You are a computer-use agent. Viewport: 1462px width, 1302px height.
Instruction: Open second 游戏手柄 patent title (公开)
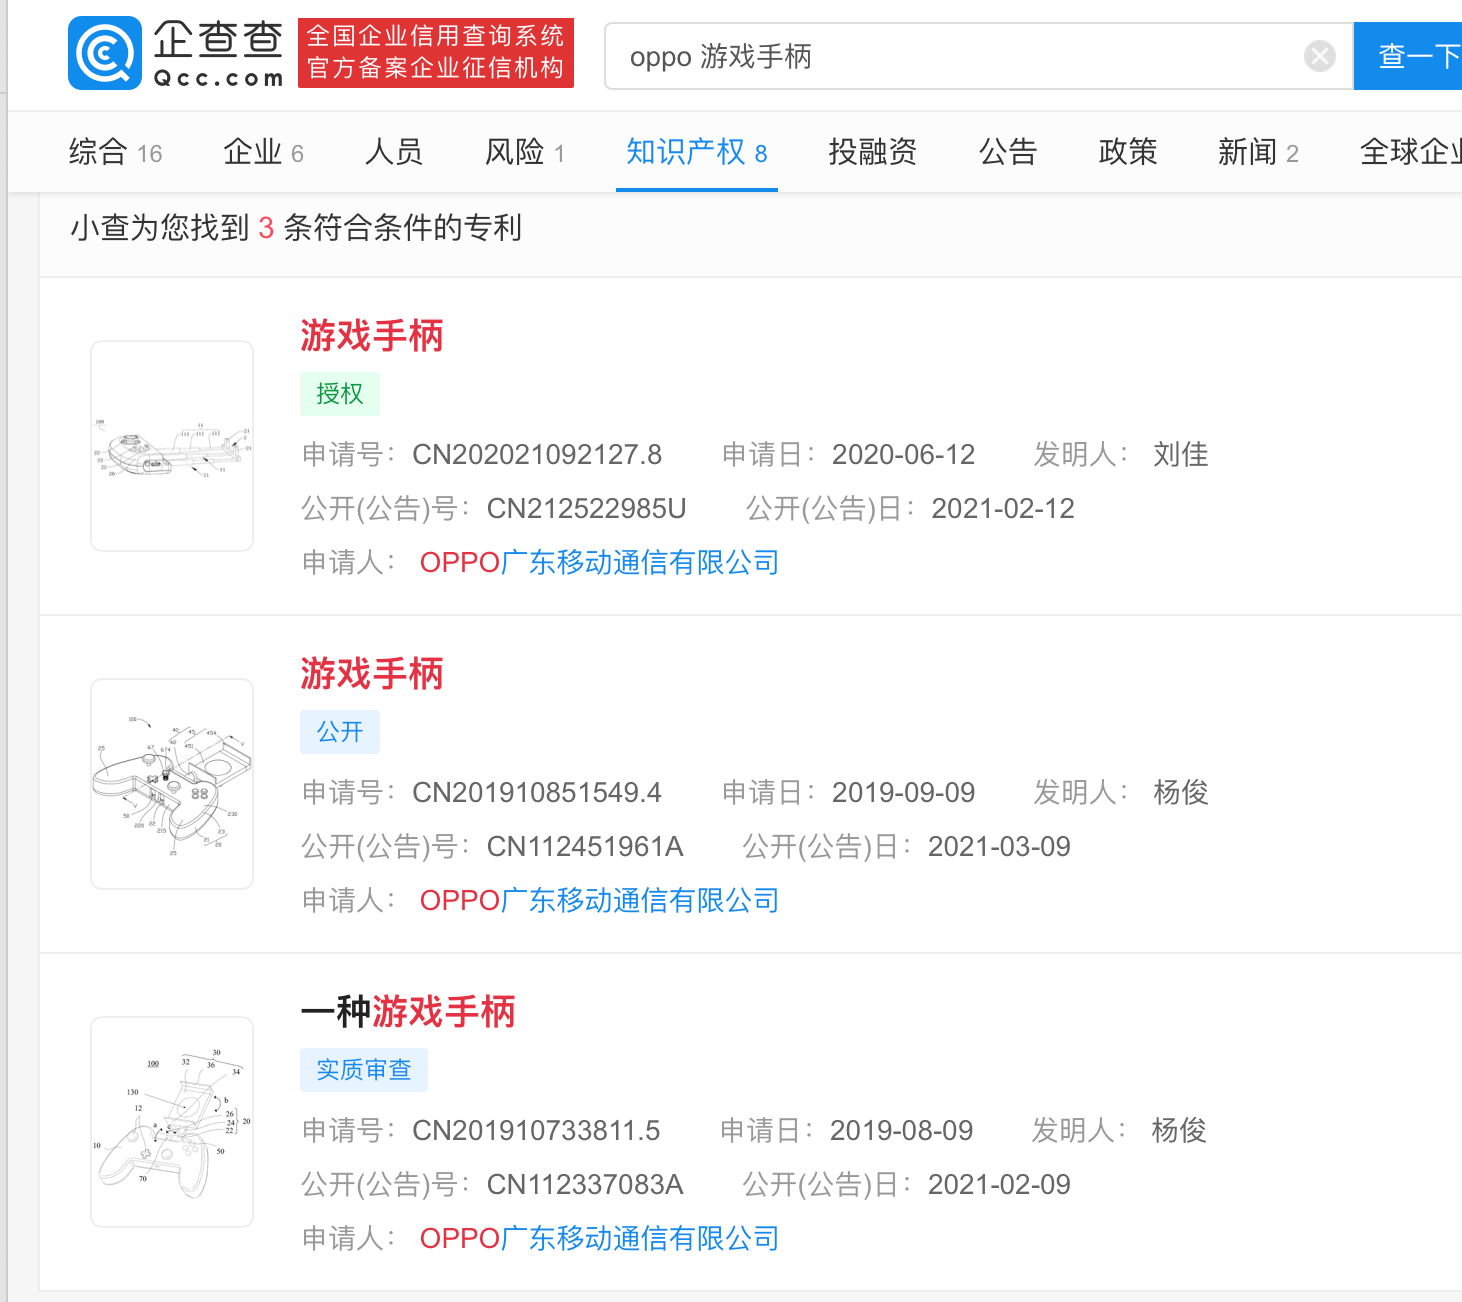(372, 674)
